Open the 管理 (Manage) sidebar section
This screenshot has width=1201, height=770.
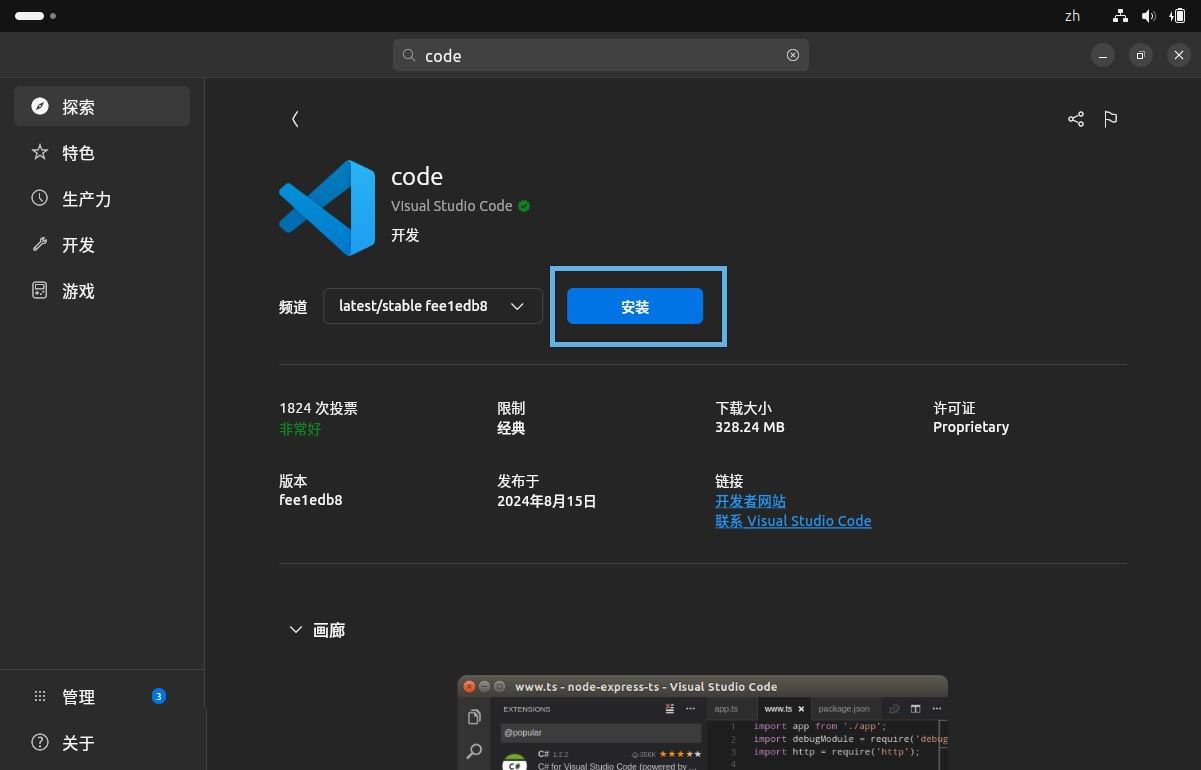[102, 696]
